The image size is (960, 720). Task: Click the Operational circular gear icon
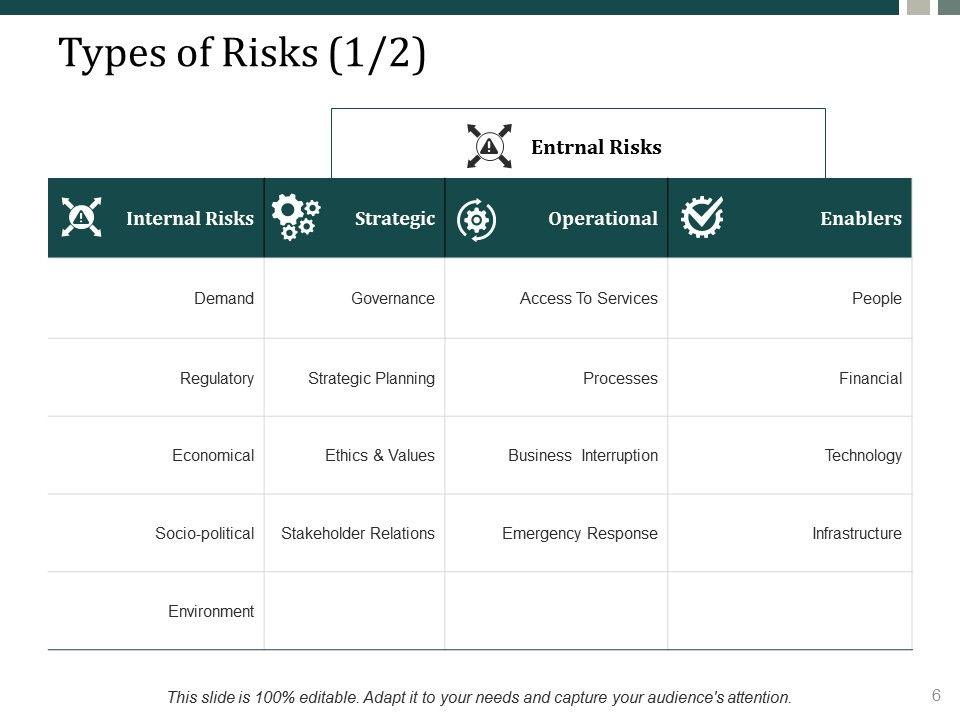coord(476,219)
